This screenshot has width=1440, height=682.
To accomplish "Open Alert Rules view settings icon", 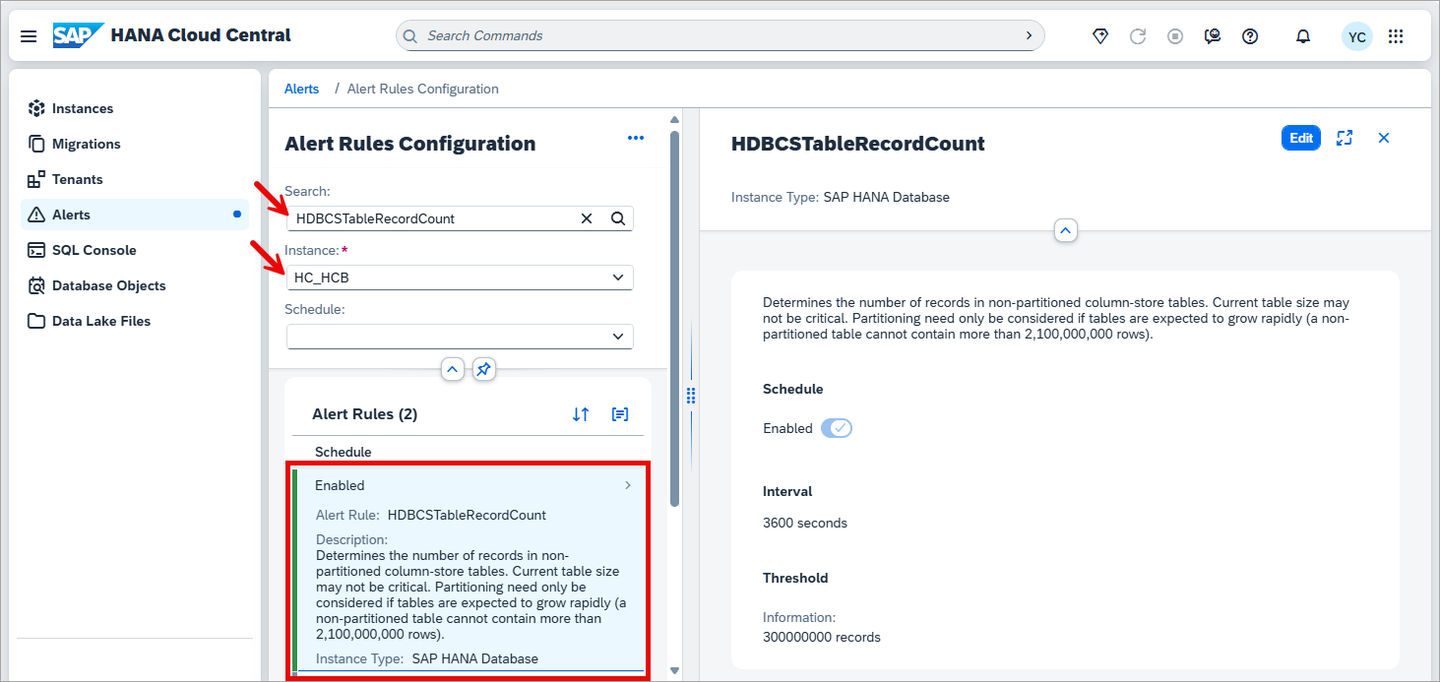I will 620,414.
